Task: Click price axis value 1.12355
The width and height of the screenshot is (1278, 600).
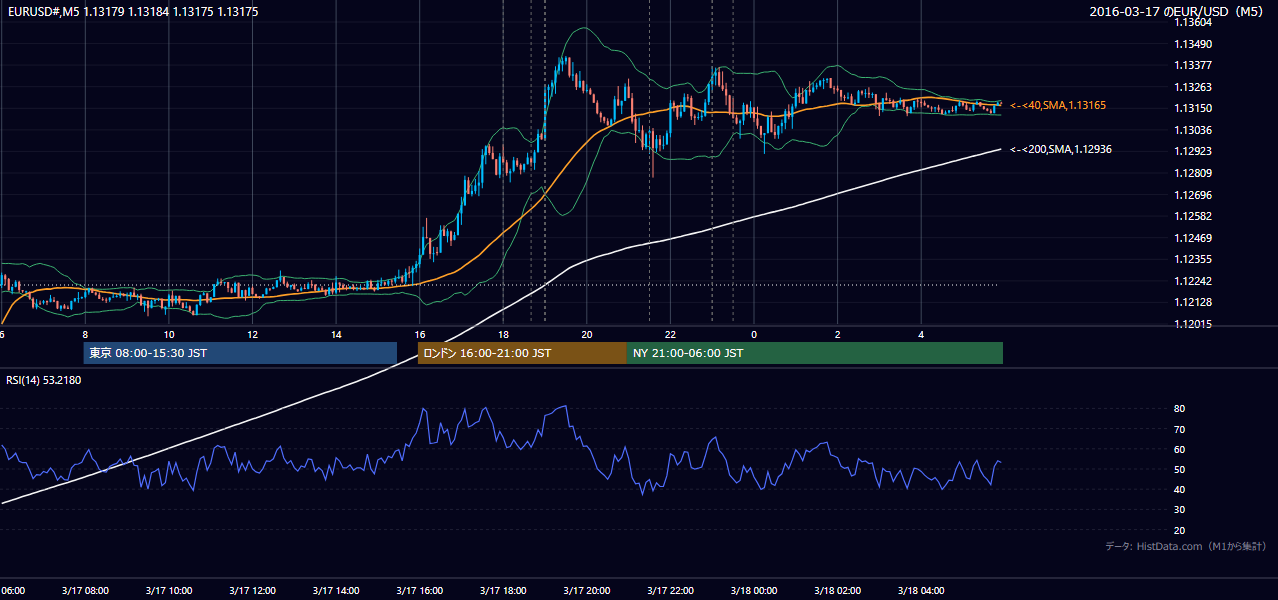Action: [1193, 260]
